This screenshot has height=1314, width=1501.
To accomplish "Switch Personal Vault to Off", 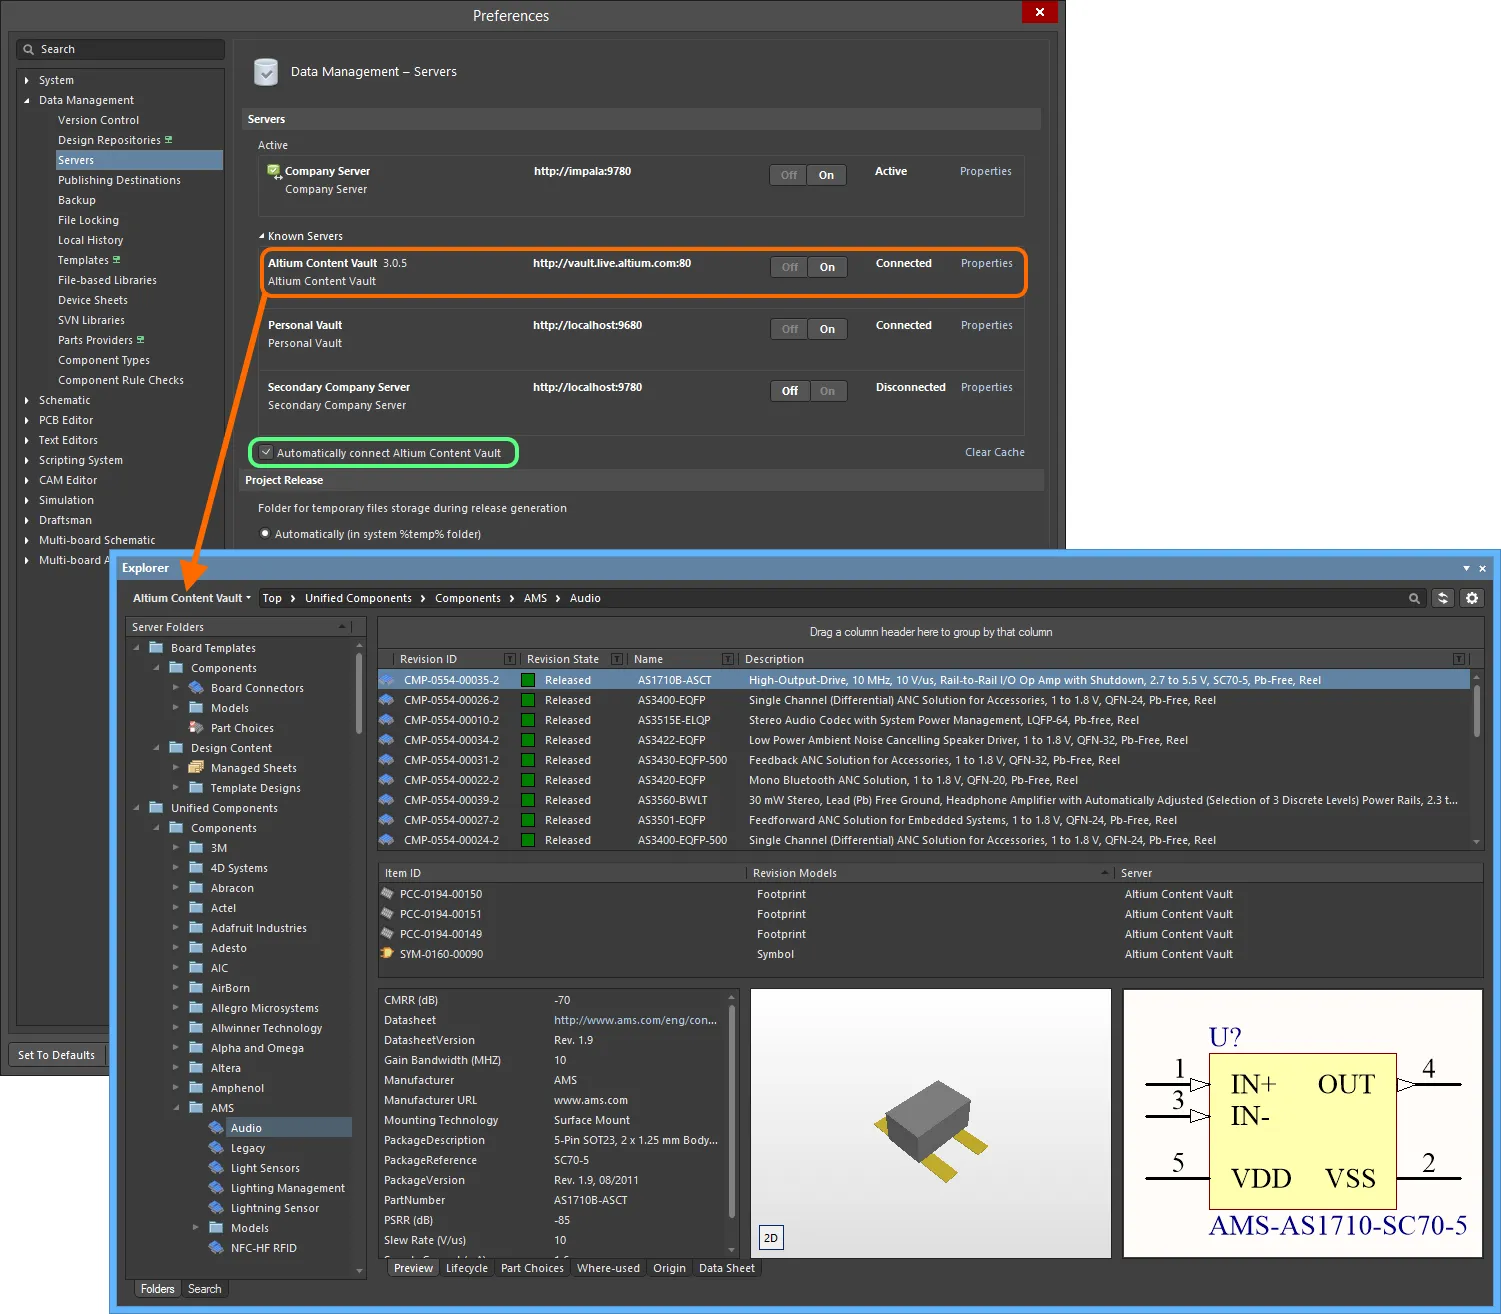I will pos(790,329).
